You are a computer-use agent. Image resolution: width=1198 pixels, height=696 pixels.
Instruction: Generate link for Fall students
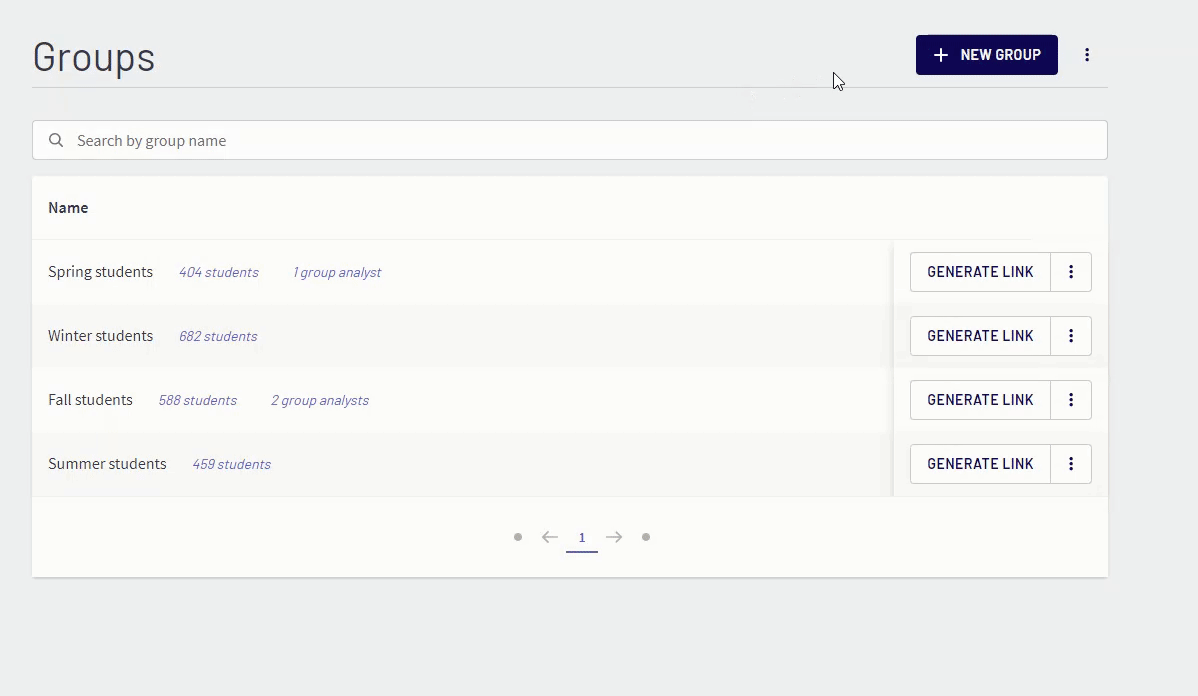[x=980, y=400]
